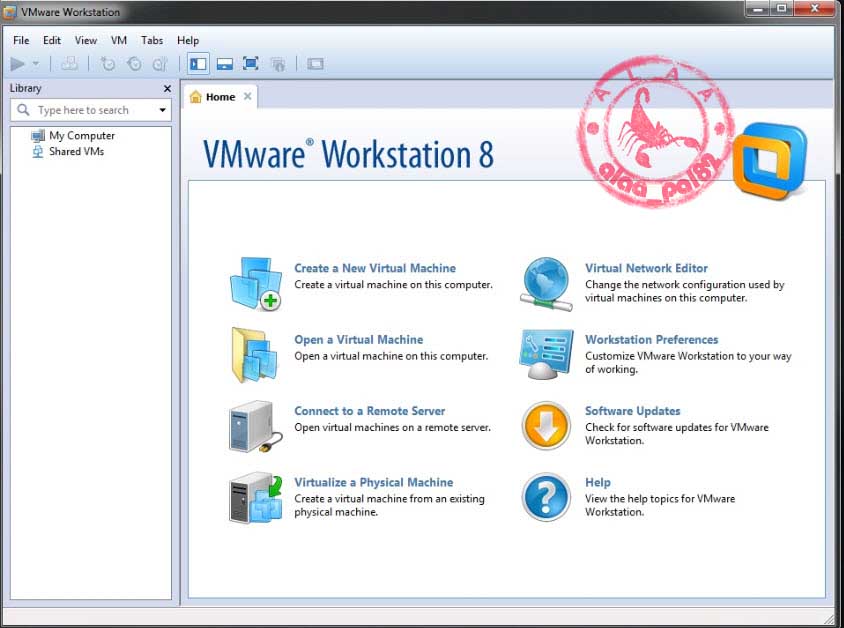
Task: Maximize the VMware Workstation window
Action: point(782,8)
